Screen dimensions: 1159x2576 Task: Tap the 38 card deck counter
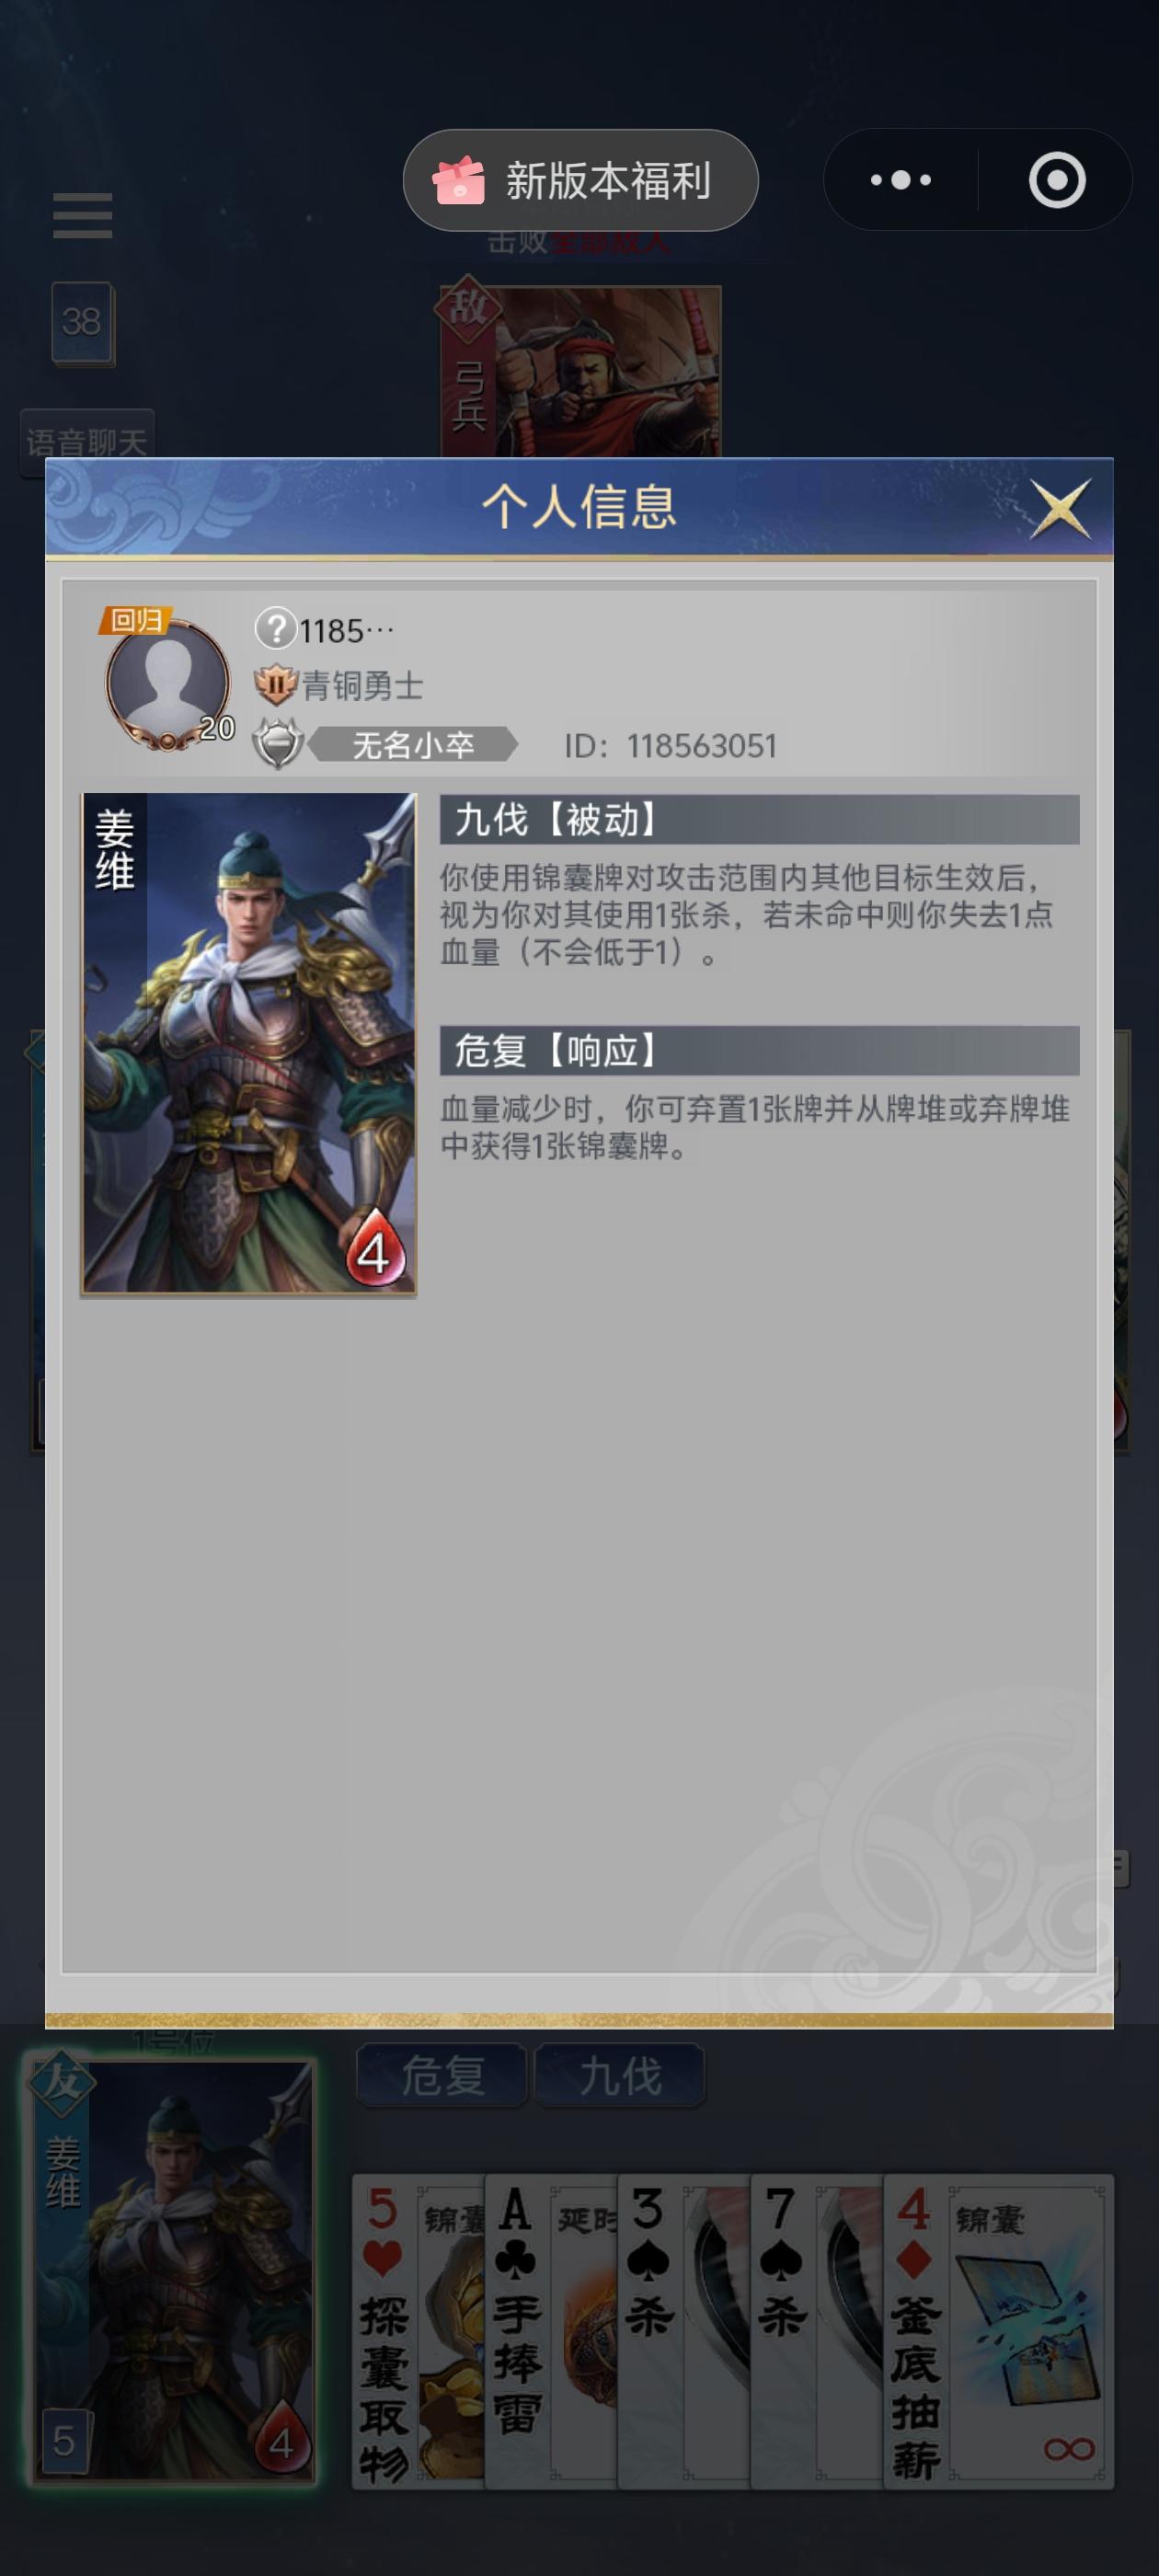tap(82, 322)
